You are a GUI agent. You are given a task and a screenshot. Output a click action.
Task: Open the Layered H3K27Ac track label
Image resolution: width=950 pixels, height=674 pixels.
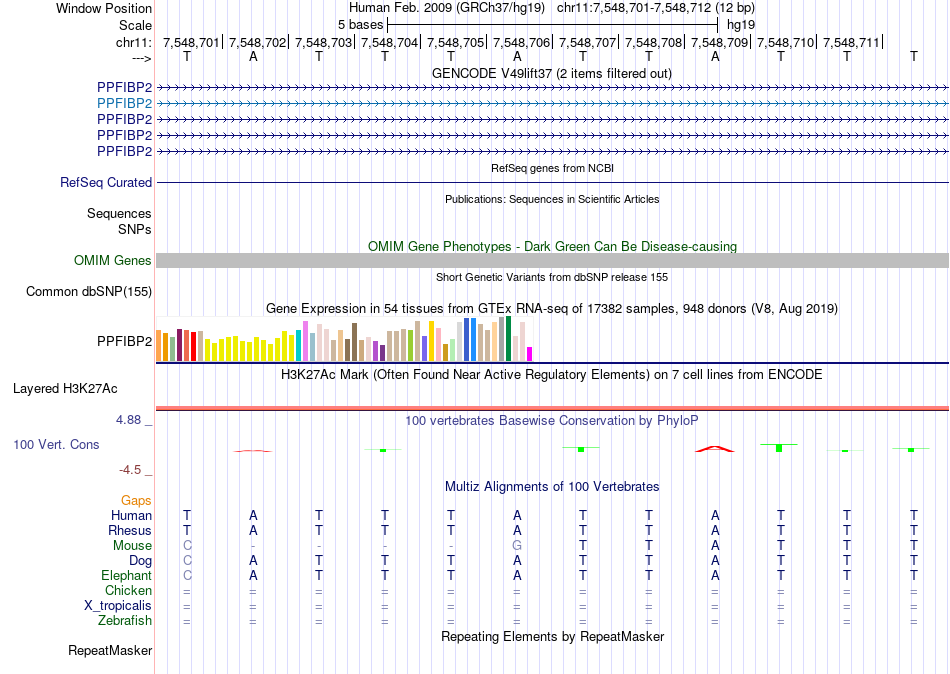pyautogui.click(x=65, y=389)
